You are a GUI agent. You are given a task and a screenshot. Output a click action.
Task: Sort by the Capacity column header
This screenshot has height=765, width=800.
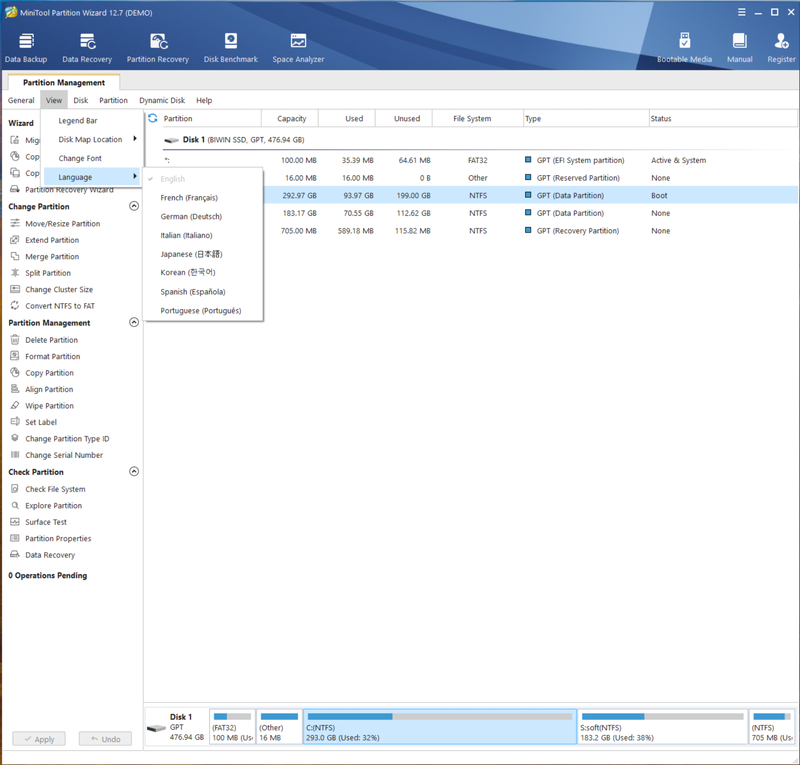pyautogui.click(x=290, y=118)
